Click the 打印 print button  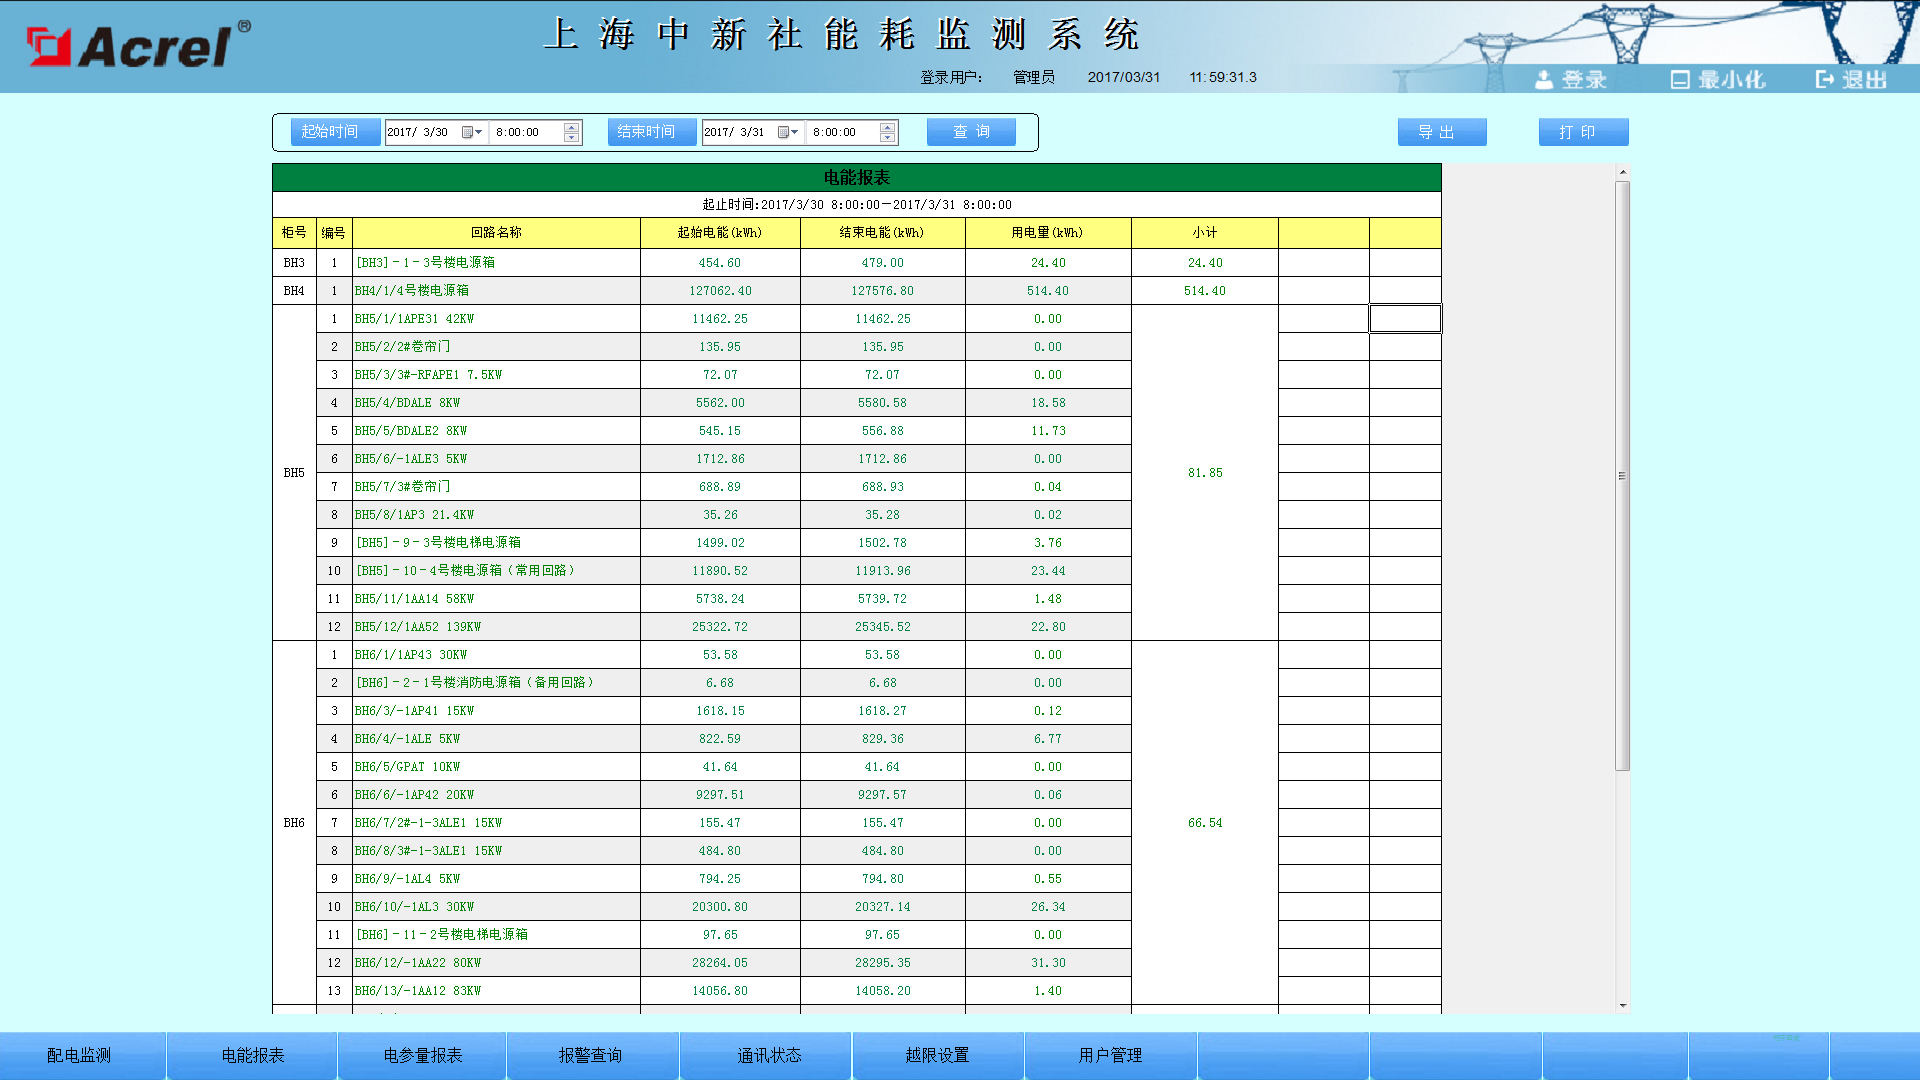[1583, 132]
